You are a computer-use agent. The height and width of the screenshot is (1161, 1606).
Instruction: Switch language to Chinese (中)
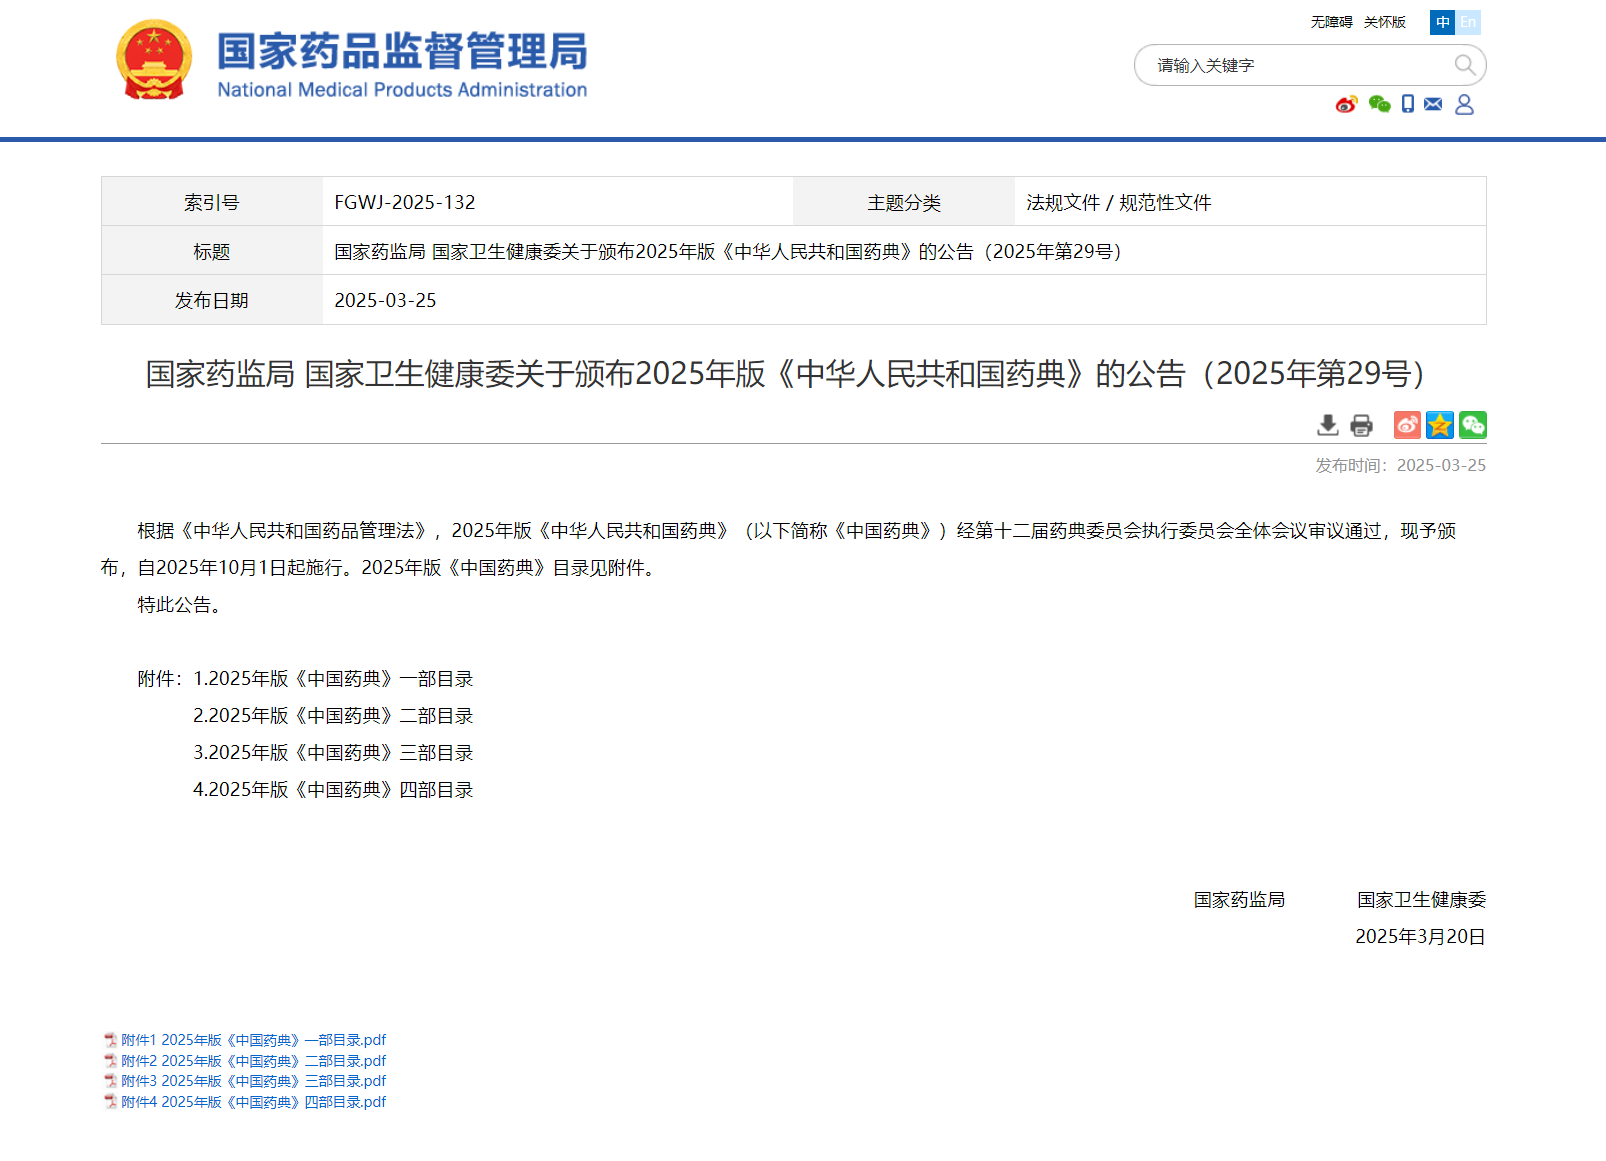[1442, 22]
